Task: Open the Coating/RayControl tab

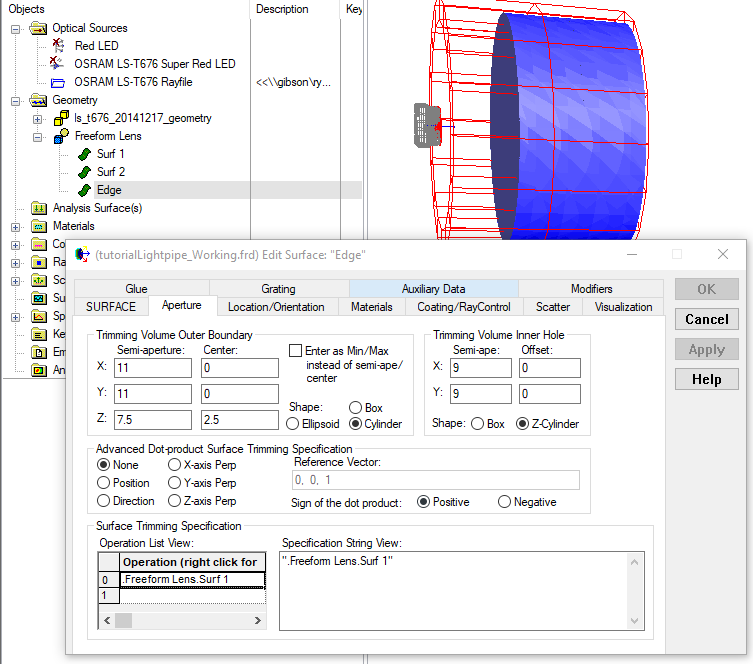Action: click(464, 307)
